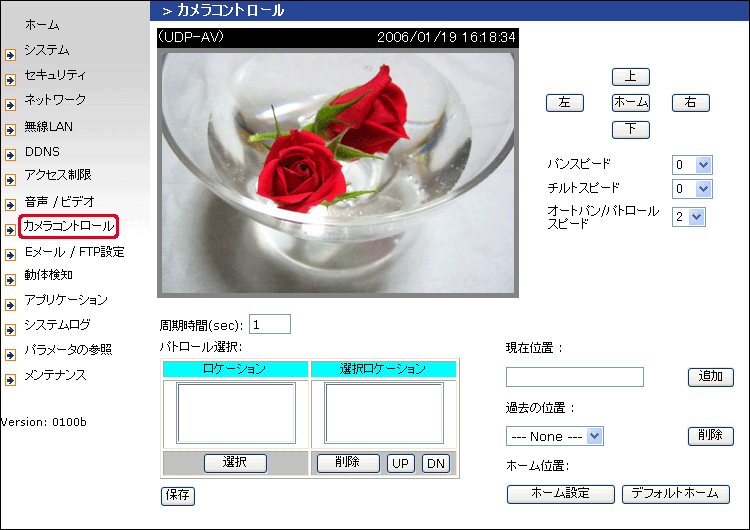
Task: Open 動体検知 settings
Action: pyautogui.click(x=48, y=275)
